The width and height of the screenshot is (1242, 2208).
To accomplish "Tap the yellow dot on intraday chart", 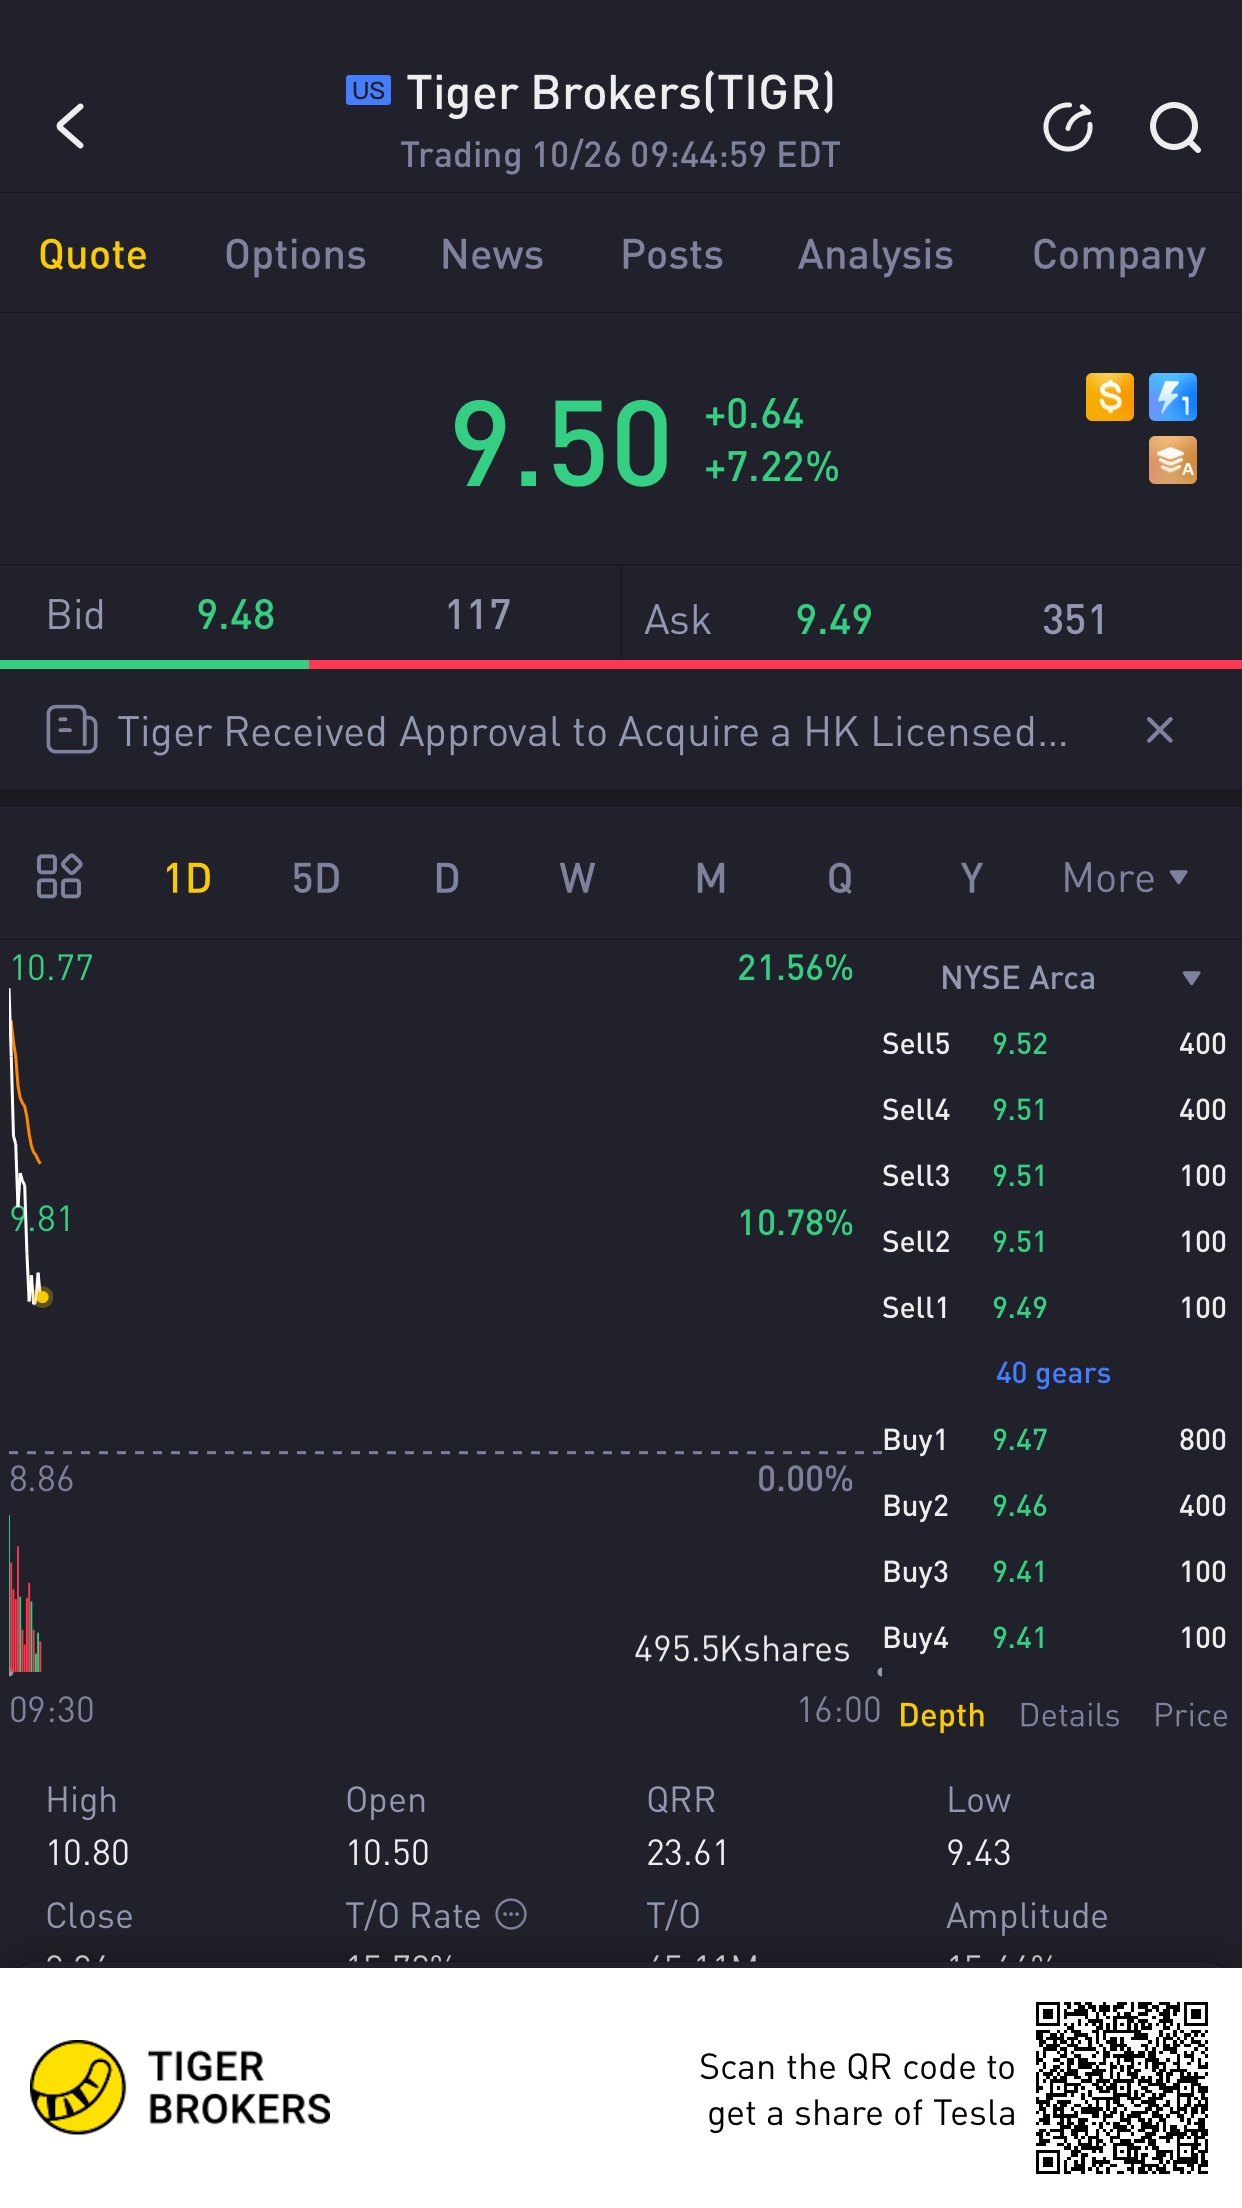I will pyautogui.click(x=42, y=1297).
